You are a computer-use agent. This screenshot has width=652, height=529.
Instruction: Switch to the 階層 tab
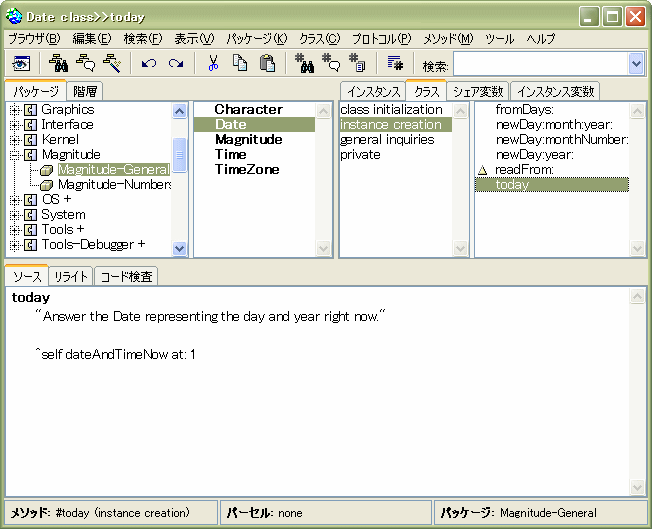85,91
